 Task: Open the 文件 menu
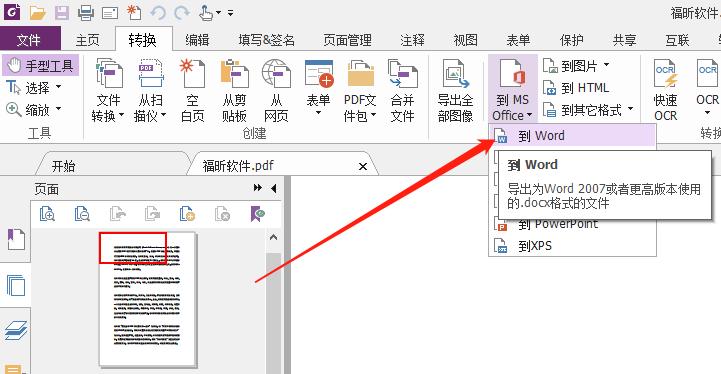click(29, 40)
